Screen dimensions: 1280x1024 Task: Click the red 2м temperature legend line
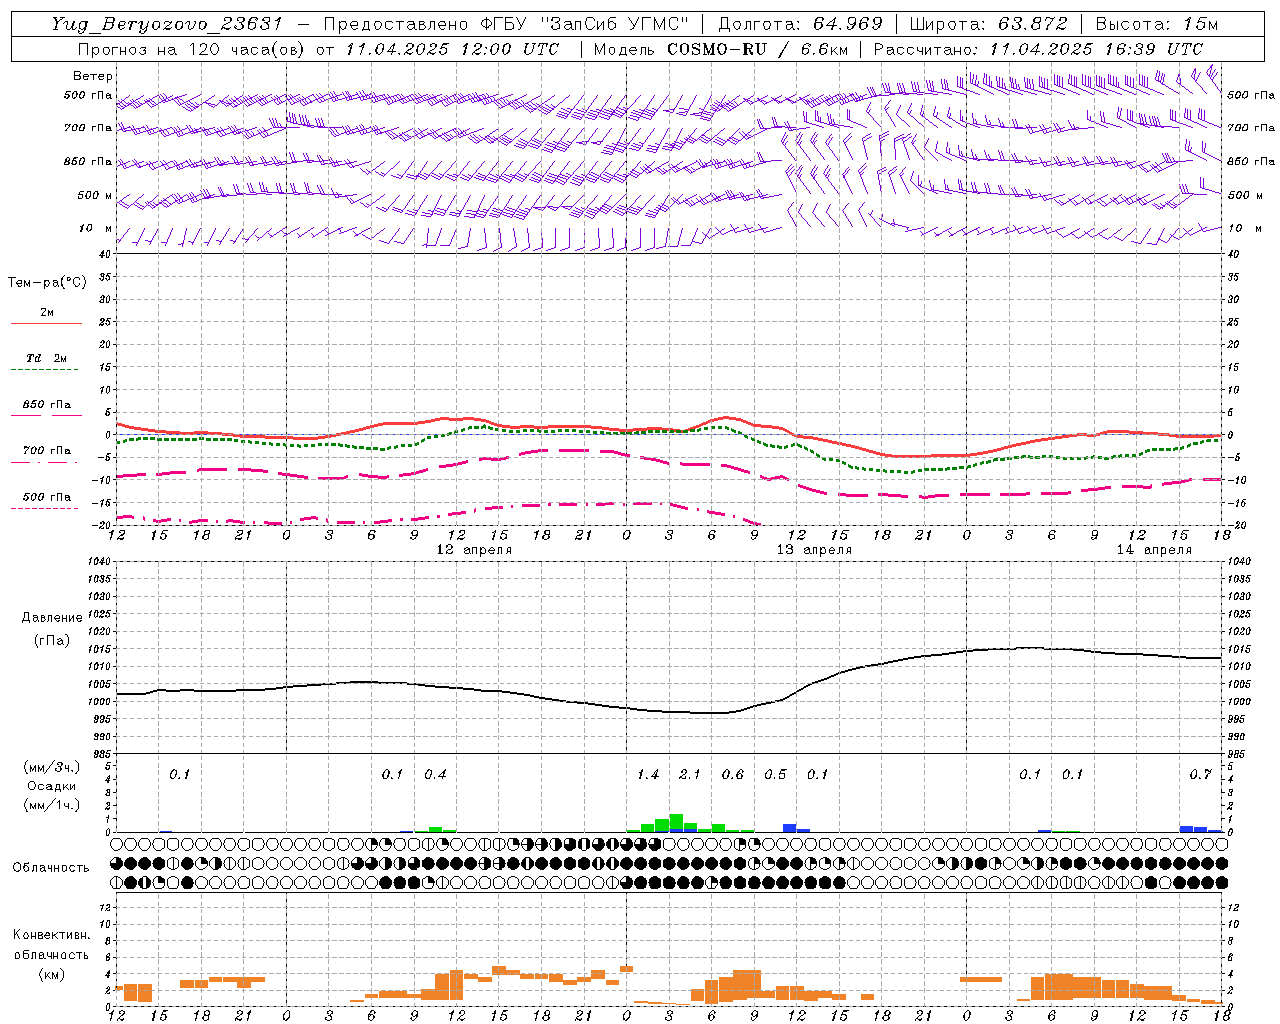[46, 323]
